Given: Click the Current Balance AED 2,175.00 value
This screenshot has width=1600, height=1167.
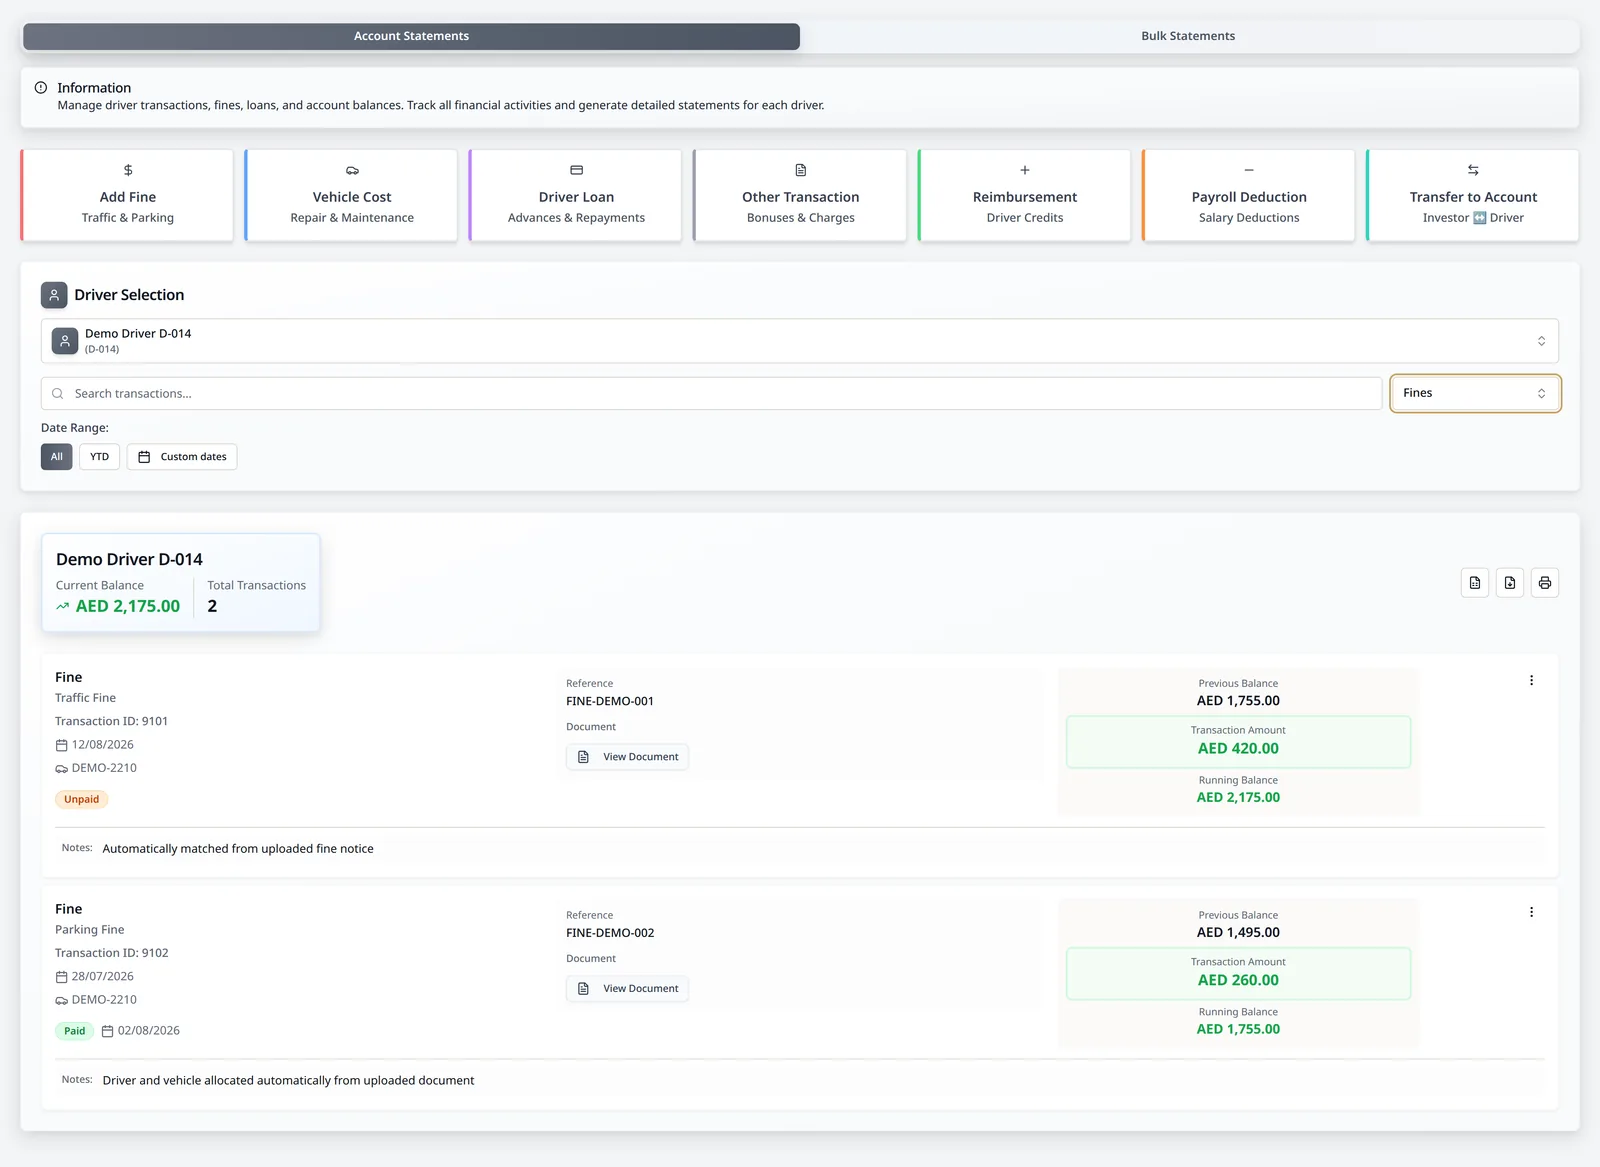Looking at the screenshot, I should pos(128,606).
